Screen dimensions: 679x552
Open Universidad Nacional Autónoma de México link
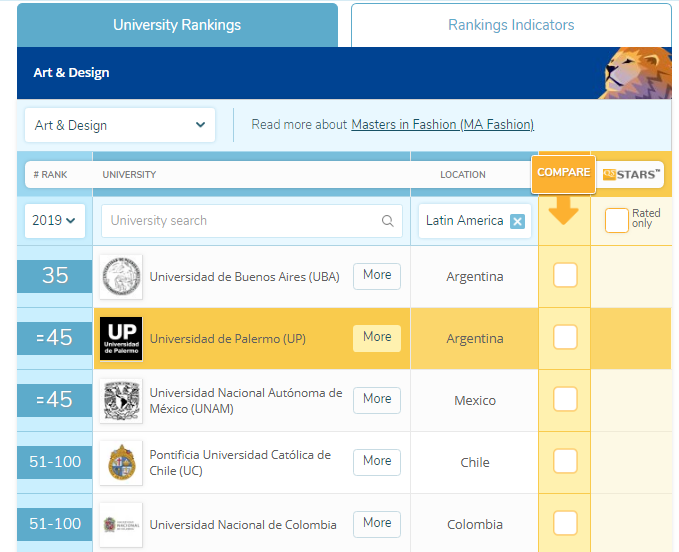coord(246,400)
